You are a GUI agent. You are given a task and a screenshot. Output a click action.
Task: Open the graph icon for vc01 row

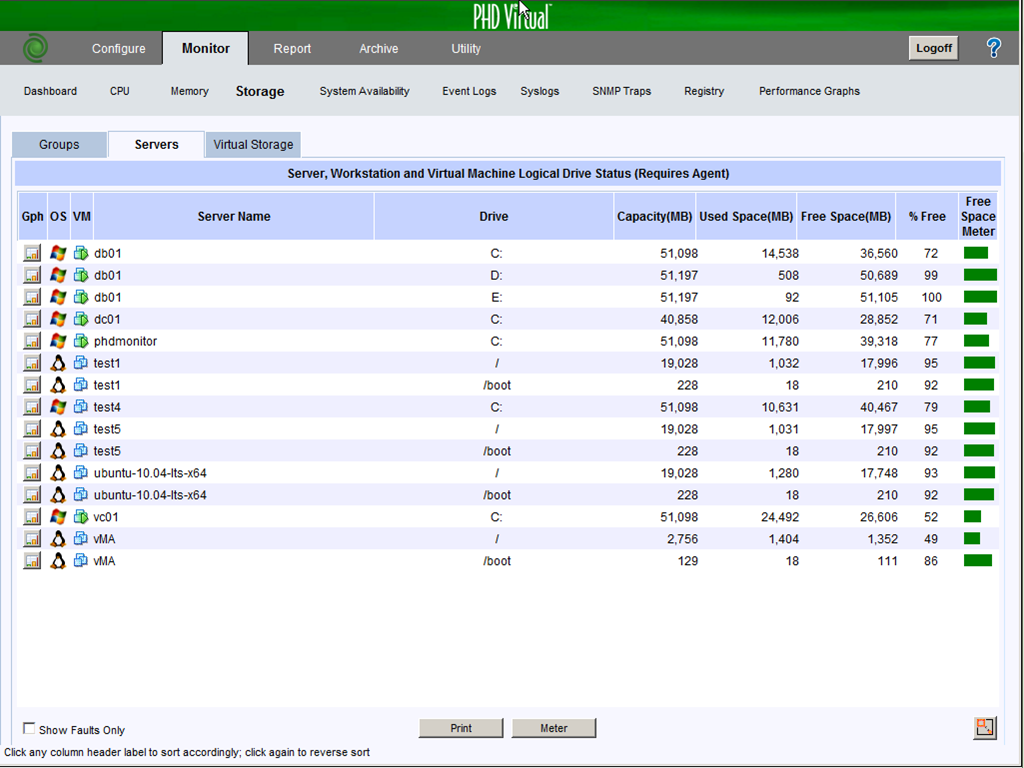coord(32,518)
